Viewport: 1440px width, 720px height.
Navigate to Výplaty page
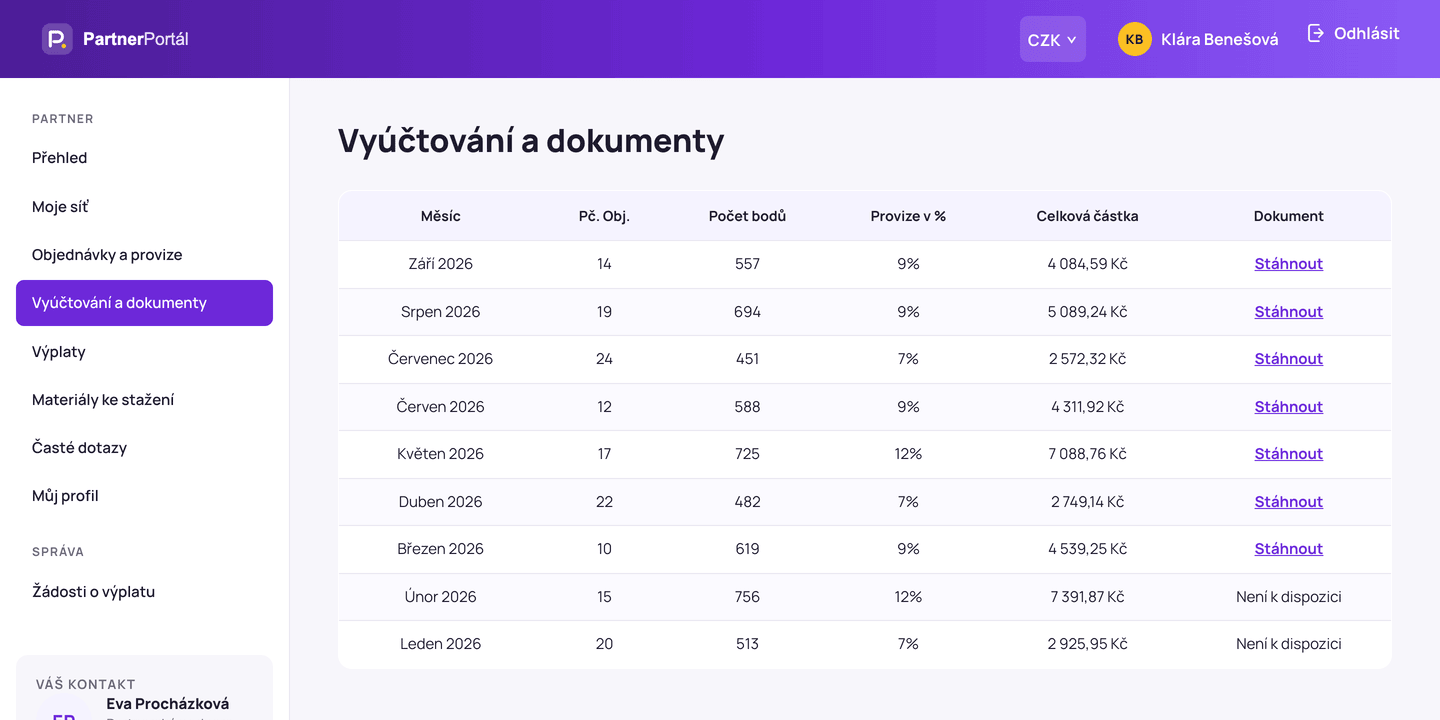tap(144, 352)
